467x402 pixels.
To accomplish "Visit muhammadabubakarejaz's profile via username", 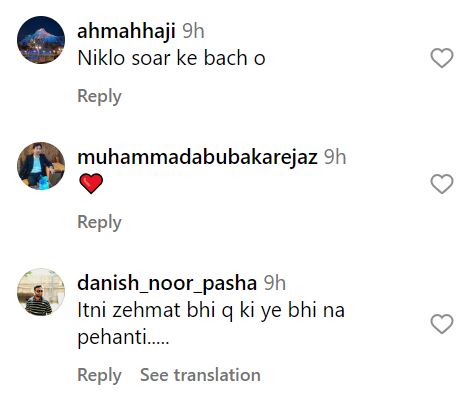I will pos(197,157).
